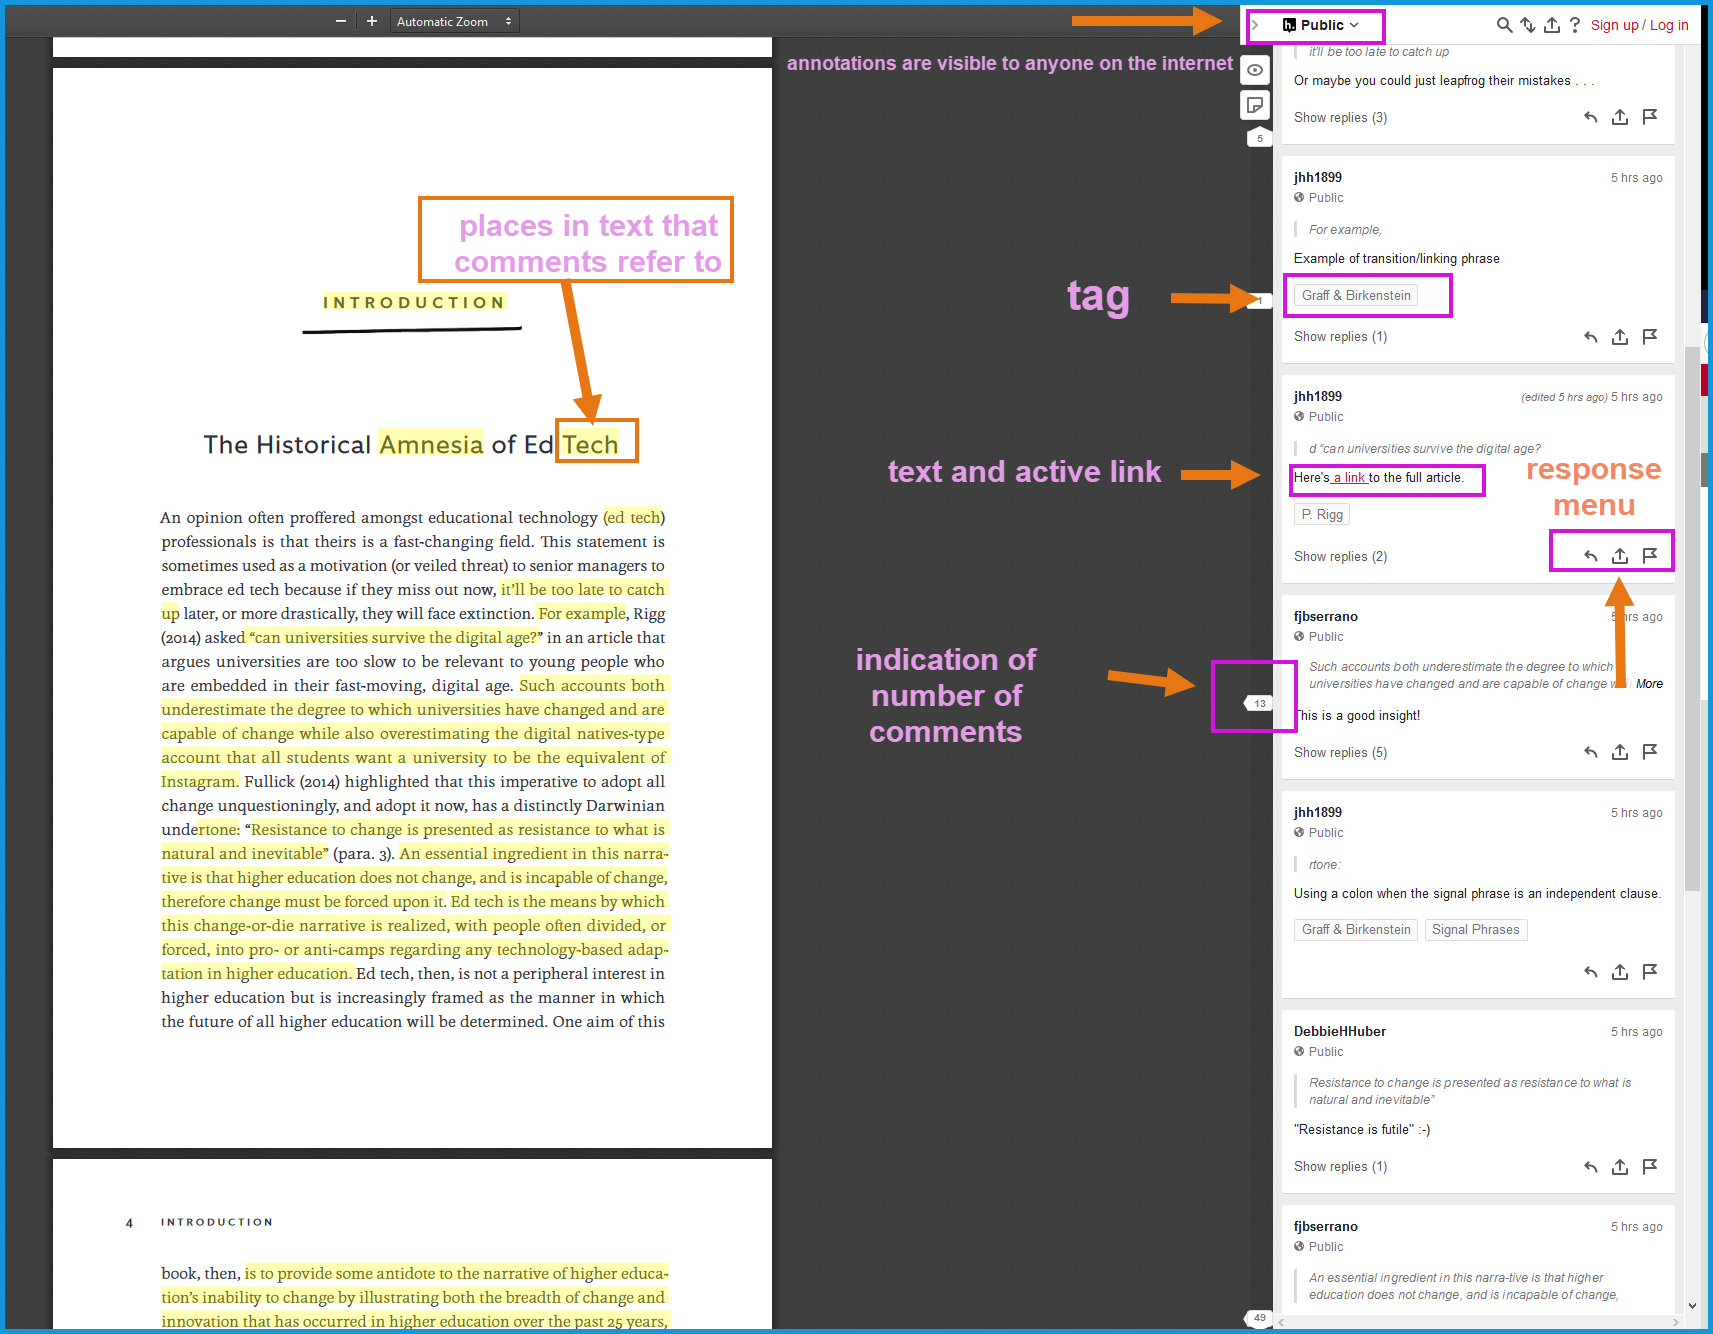Screen dimensions: 1713x1334
Task: Open the Automatic Zoom dropdown
Action: [455, 21]
